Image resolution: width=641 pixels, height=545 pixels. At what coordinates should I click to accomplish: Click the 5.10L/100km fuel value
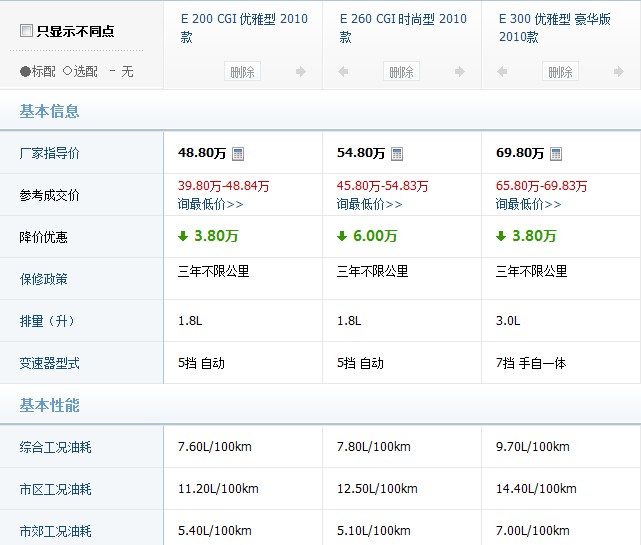pos(374,531)
